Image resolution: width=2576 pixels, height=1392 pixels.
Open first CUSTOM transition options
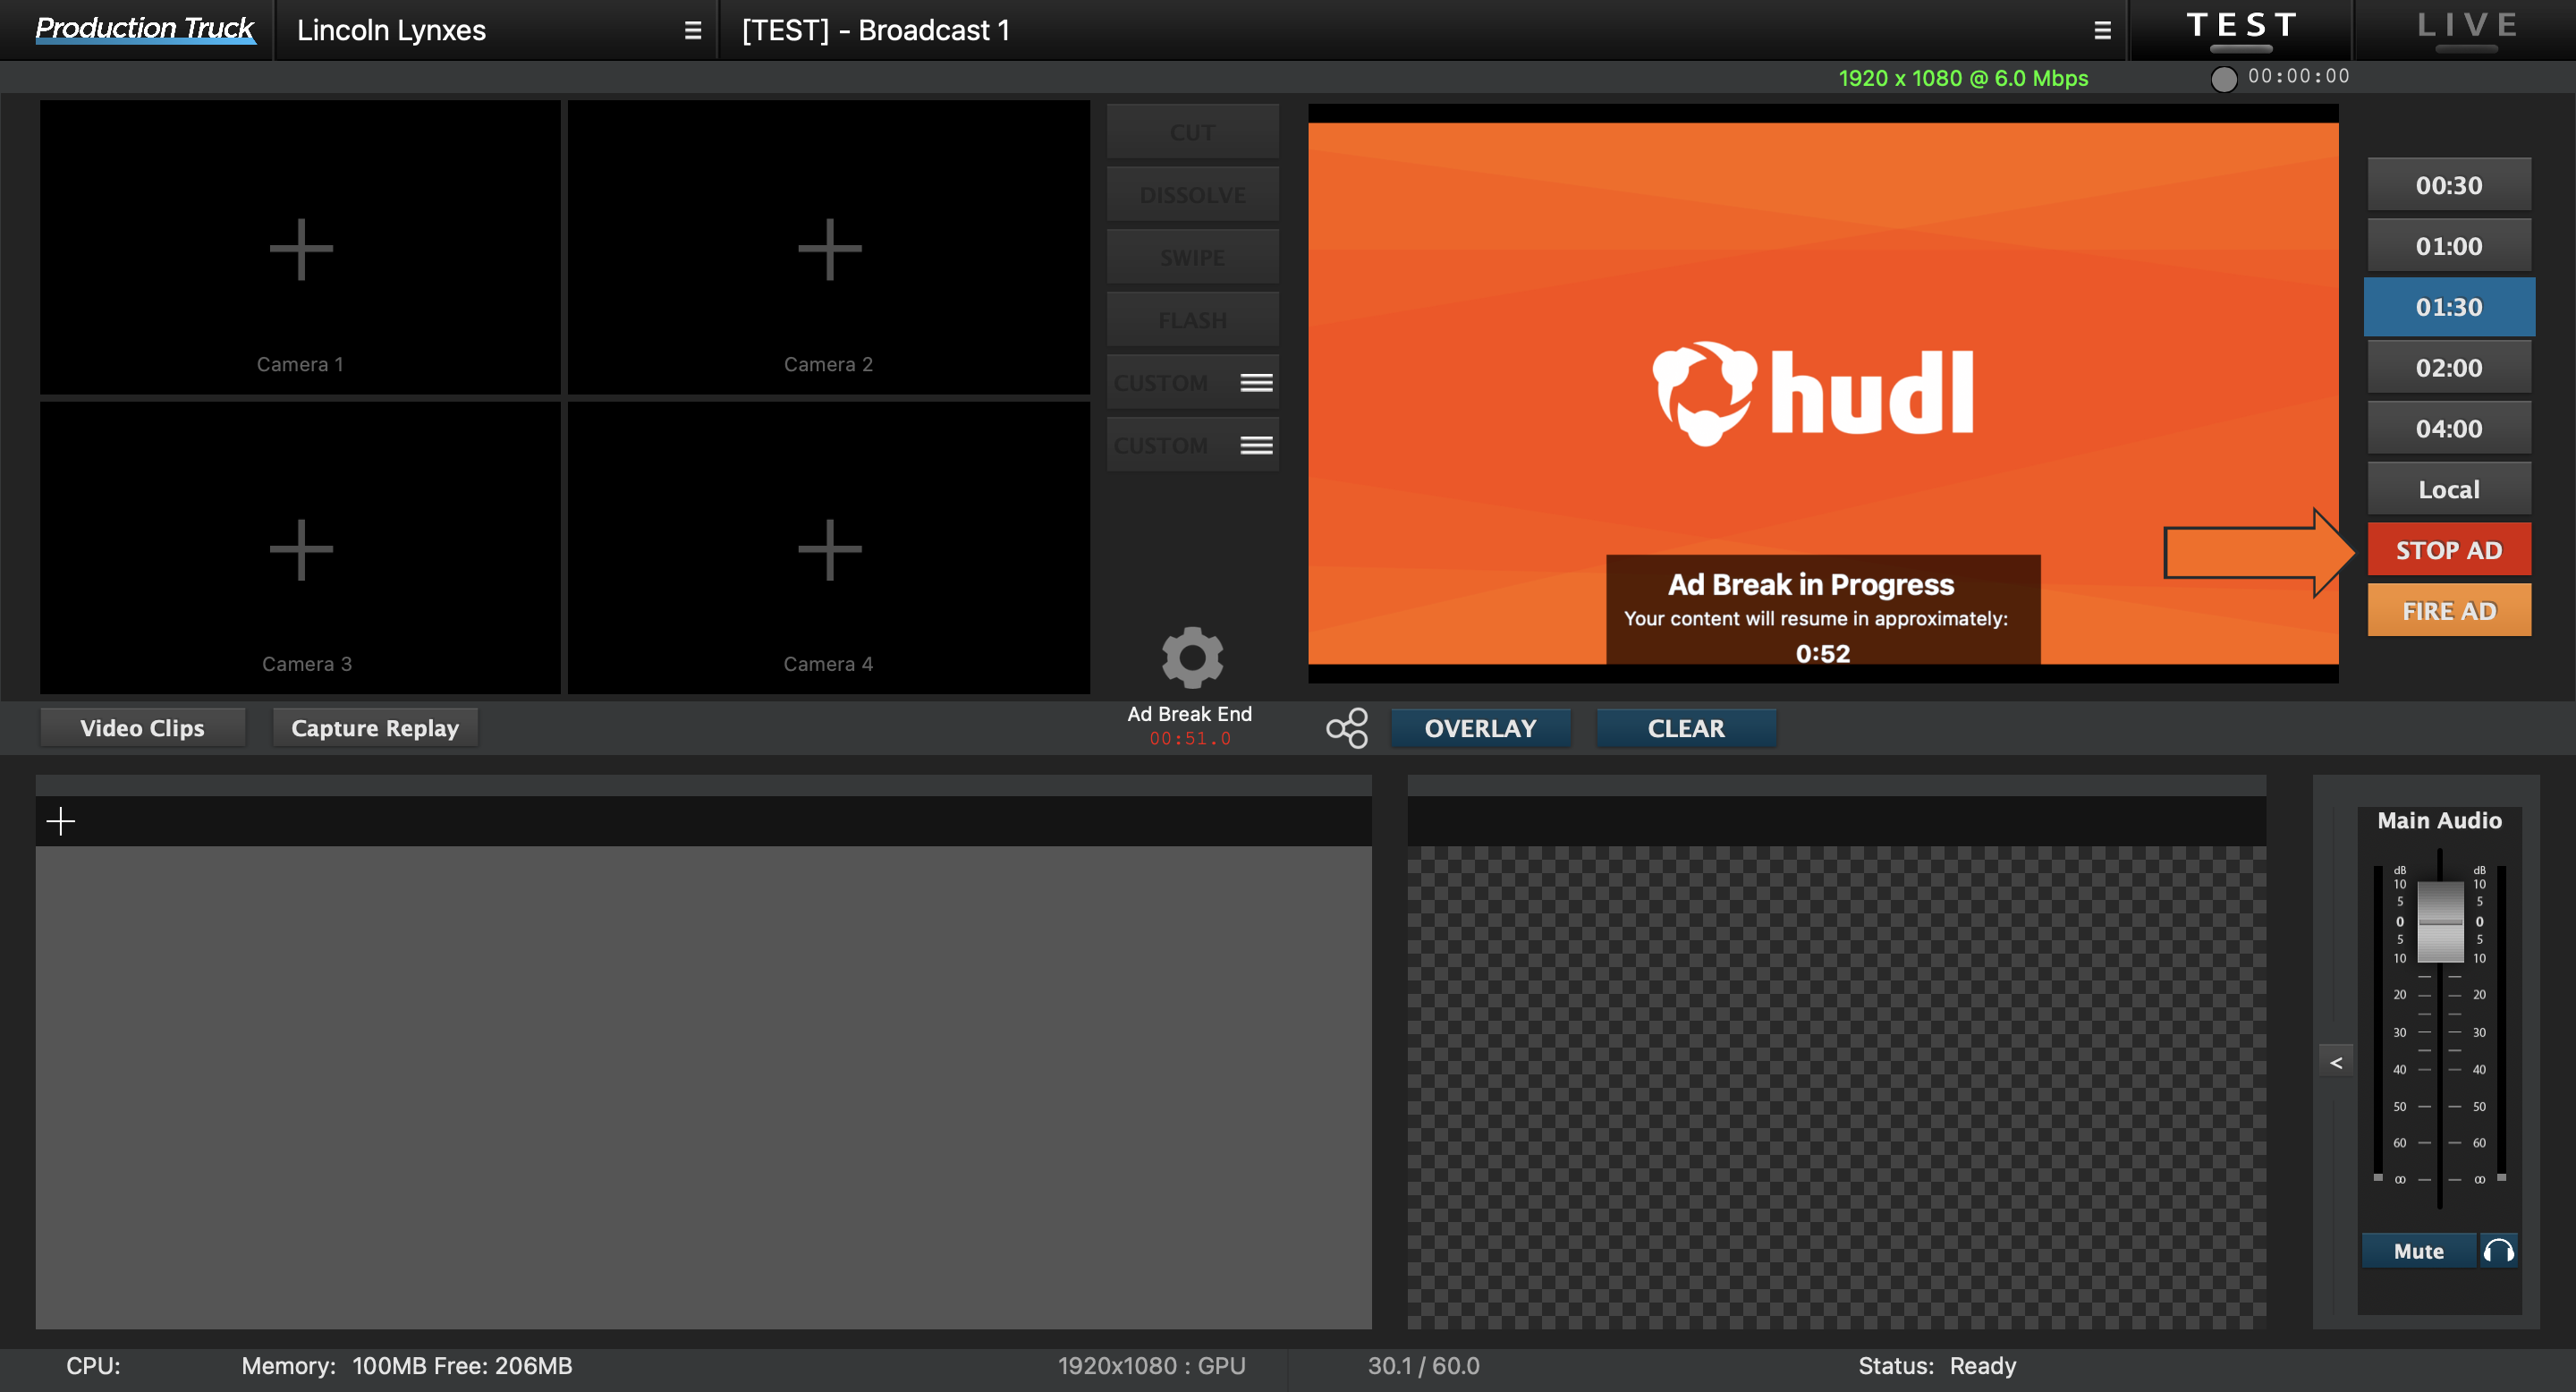1257,381
